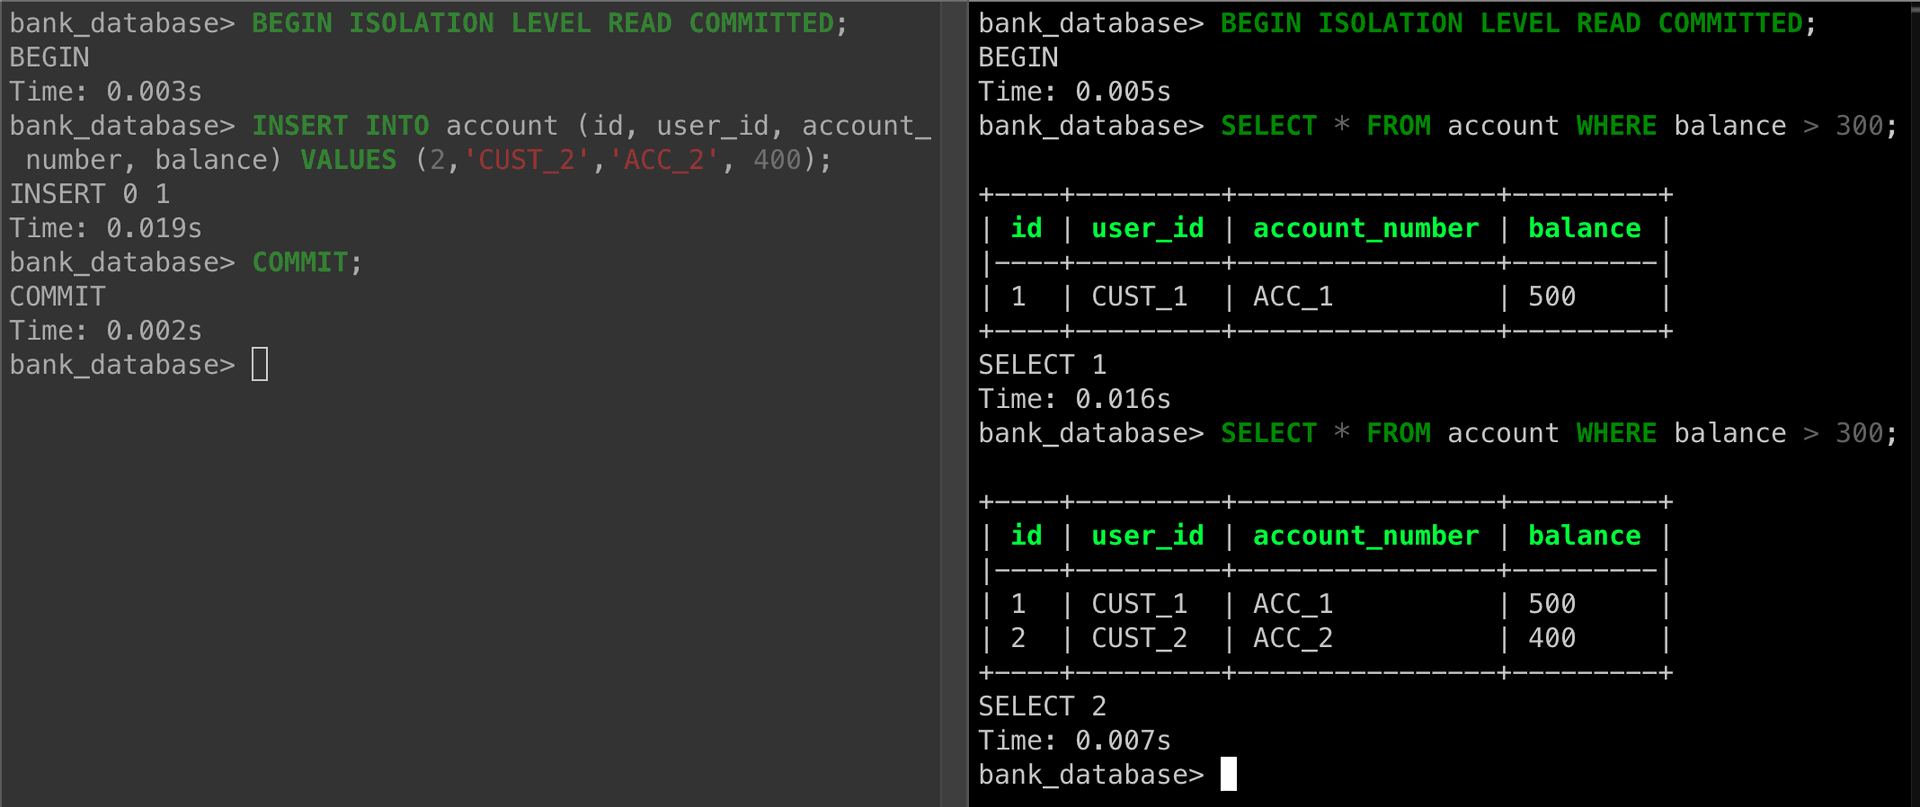Click account_number header in the second result table
Image resolution: width=1920 pixels, height=807 pixels.
coord(1365,536)
